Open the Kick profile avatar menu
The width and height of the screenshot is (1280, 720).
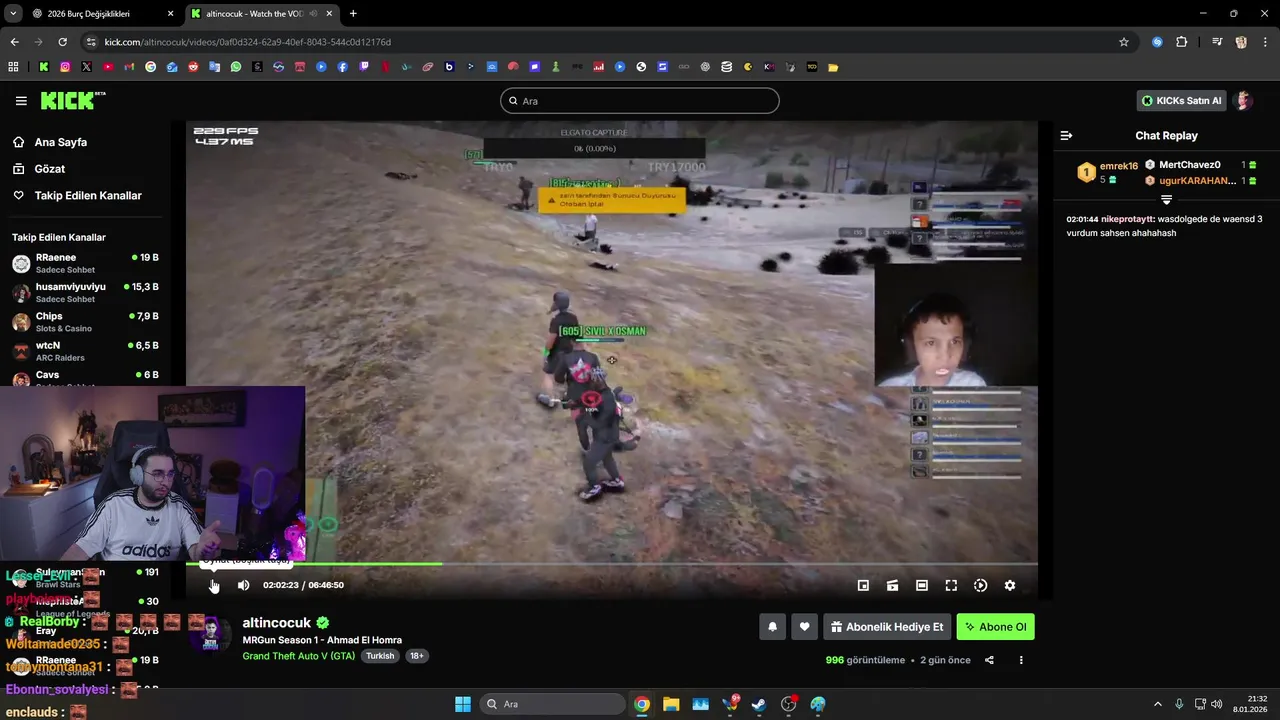[1243, 101]
